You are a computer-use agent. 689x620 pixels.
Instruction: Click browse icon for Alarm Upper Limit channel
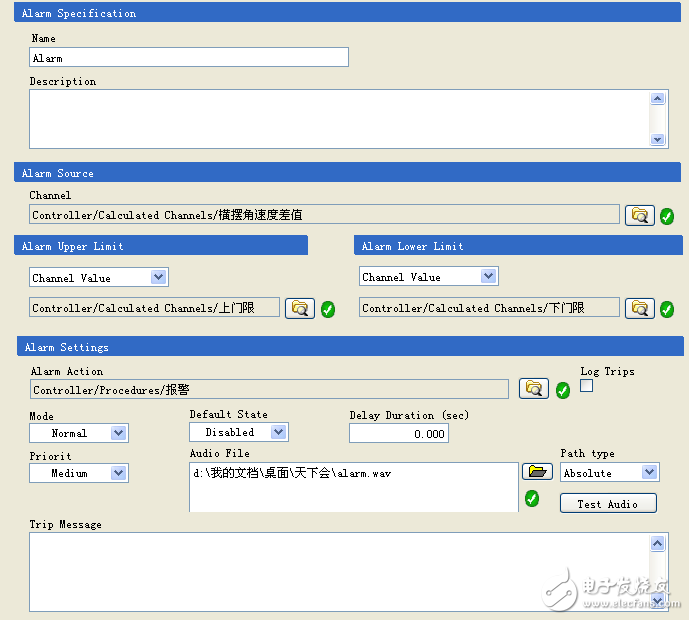coord(299,308)
